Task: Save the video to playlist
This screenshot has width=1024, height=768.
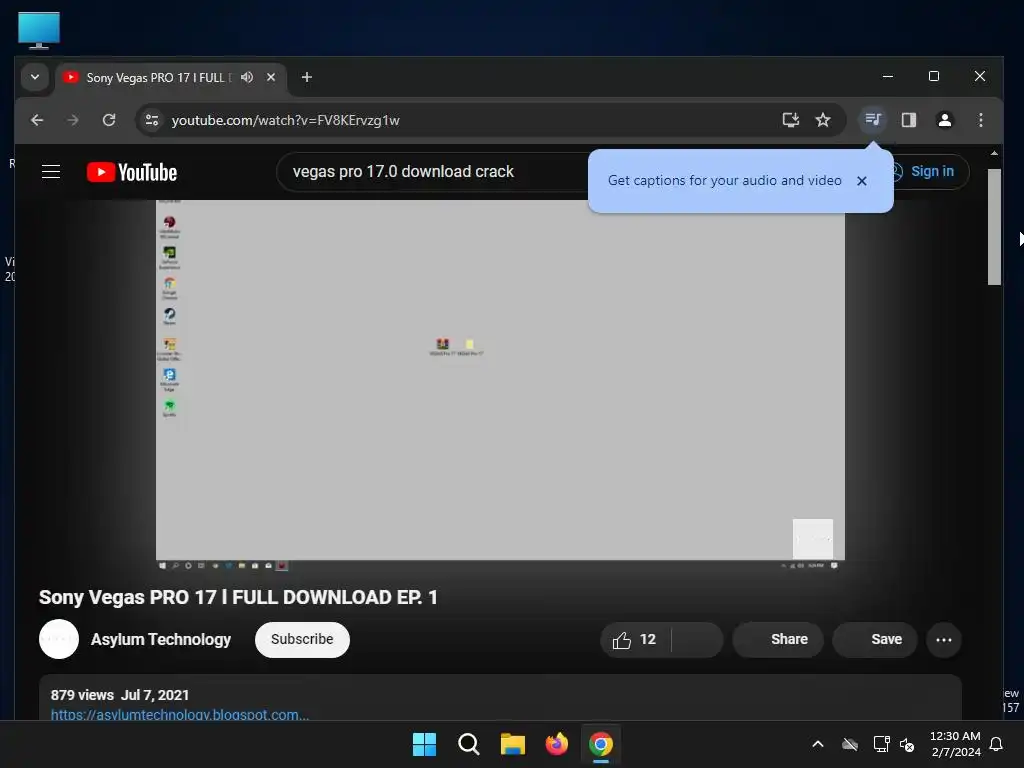Action: point(875,640)
